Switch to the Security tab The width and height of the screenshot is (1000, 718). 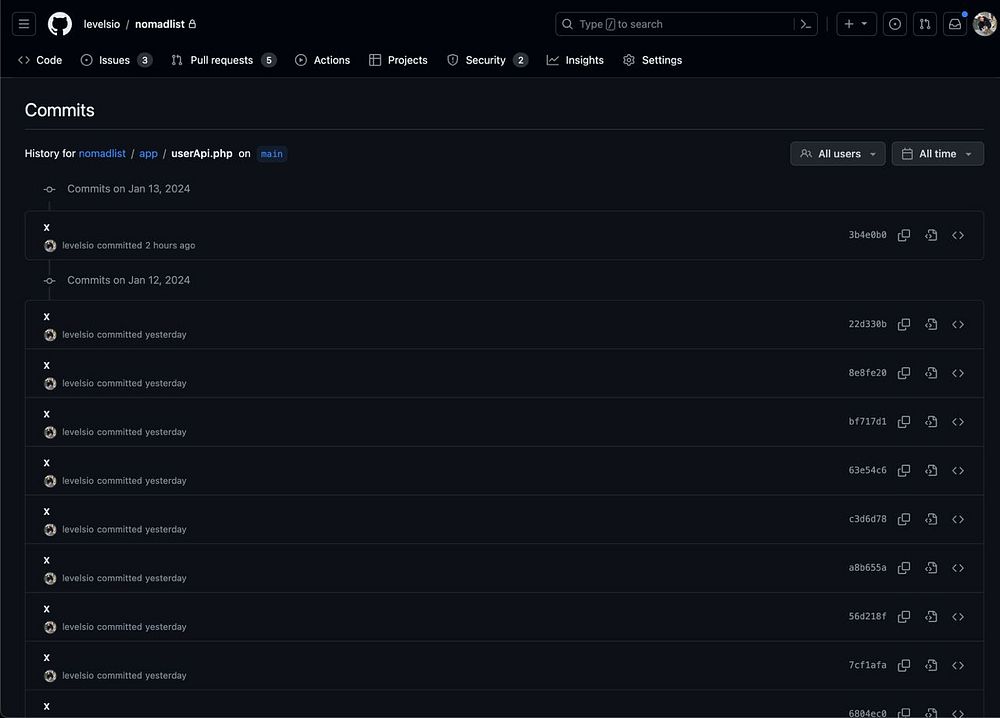[x=488, y=60]
